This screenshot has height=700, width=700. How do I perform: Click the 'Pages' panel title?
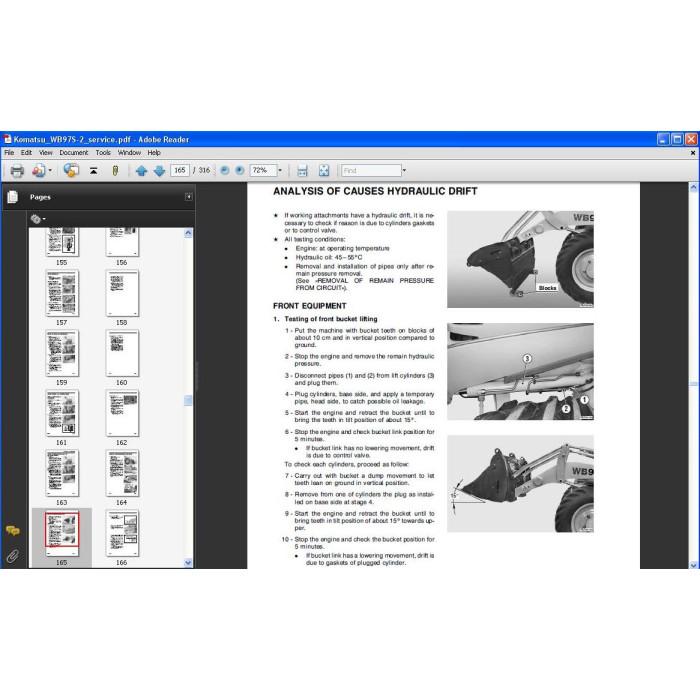click(x=40, y=197)
